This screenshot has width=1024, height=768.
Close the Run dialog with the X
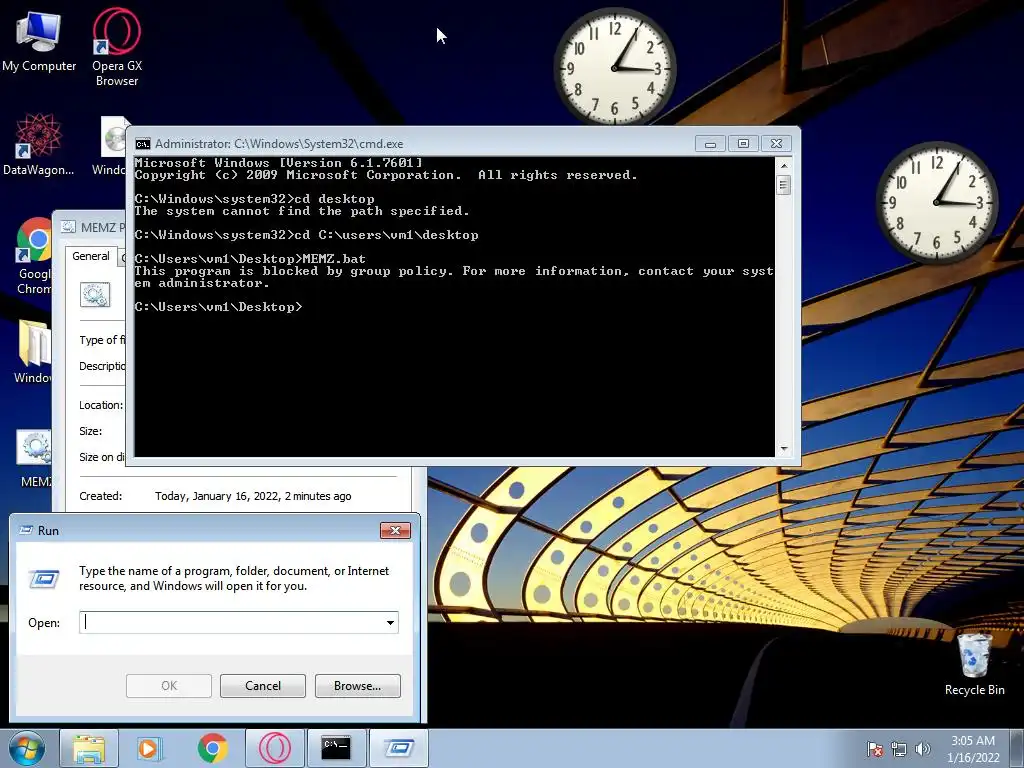(395, 530)
